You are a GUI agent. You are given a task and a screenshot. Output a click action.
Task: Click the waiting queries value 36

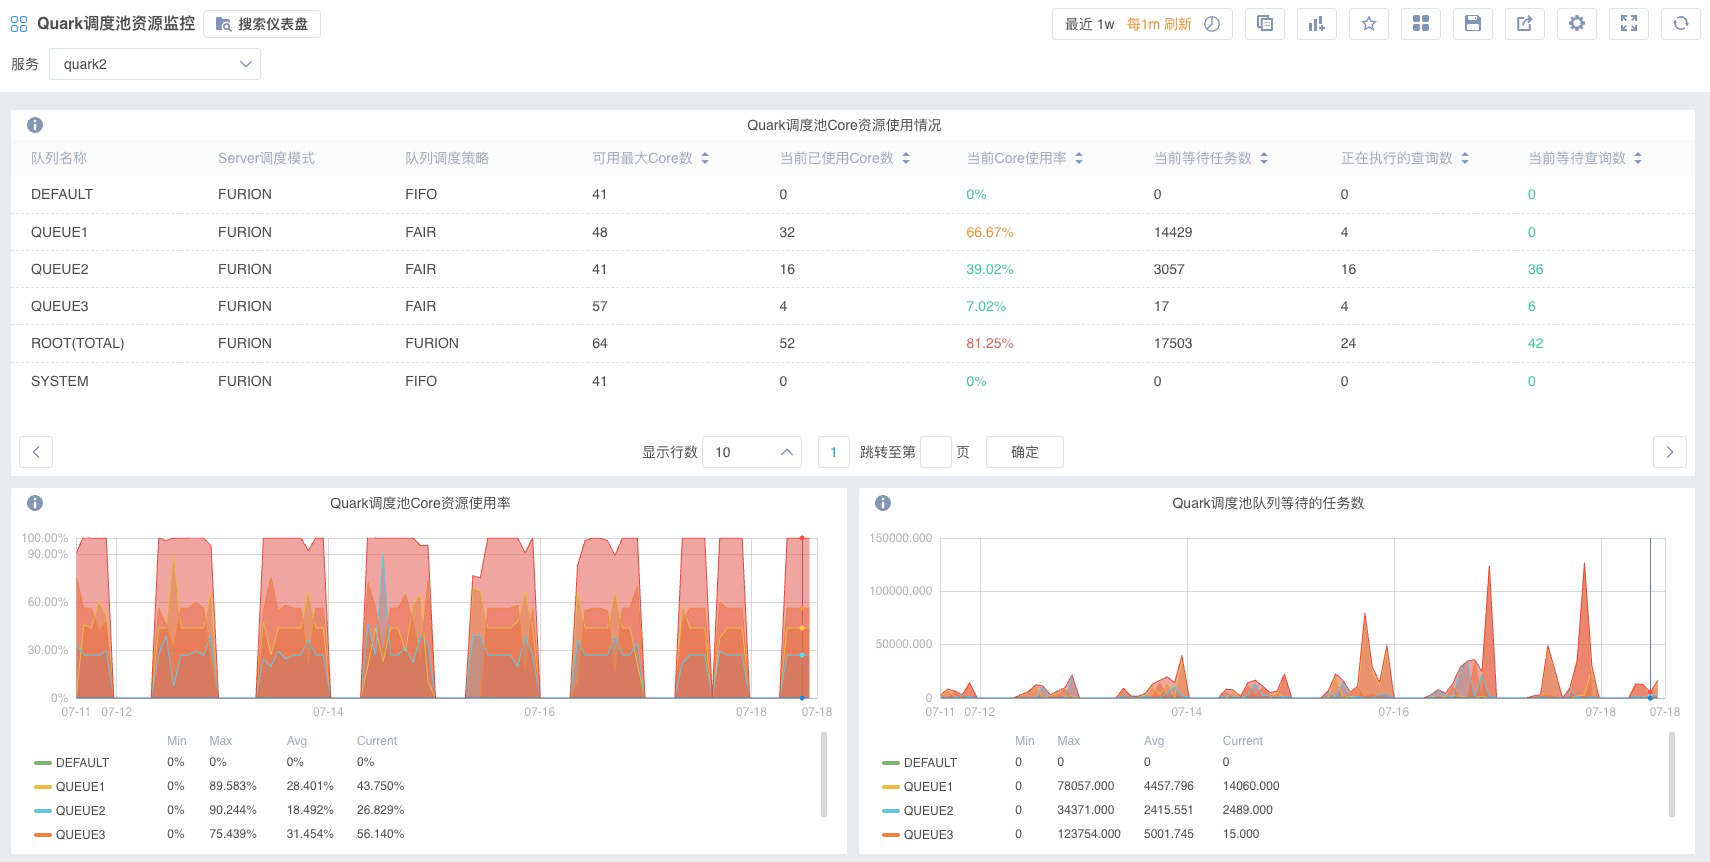click(1535, 269)
